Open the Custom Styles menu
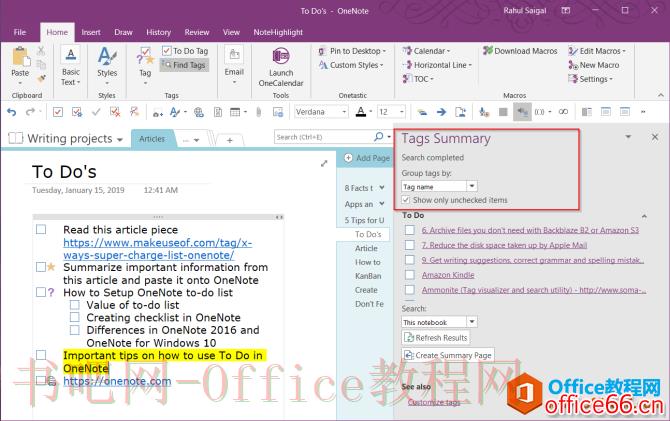Screen dimensions: 670x421 [x=351, y=65]
